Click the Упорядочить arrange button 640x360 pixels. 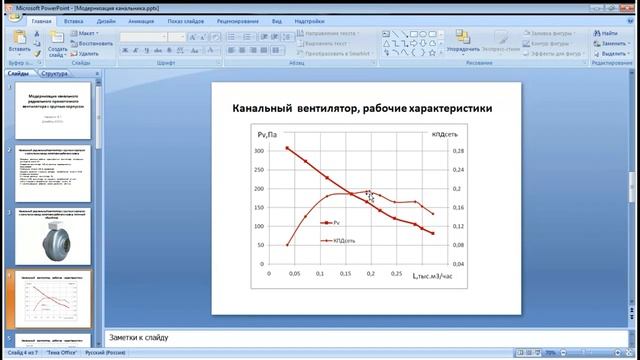(463, 41)
